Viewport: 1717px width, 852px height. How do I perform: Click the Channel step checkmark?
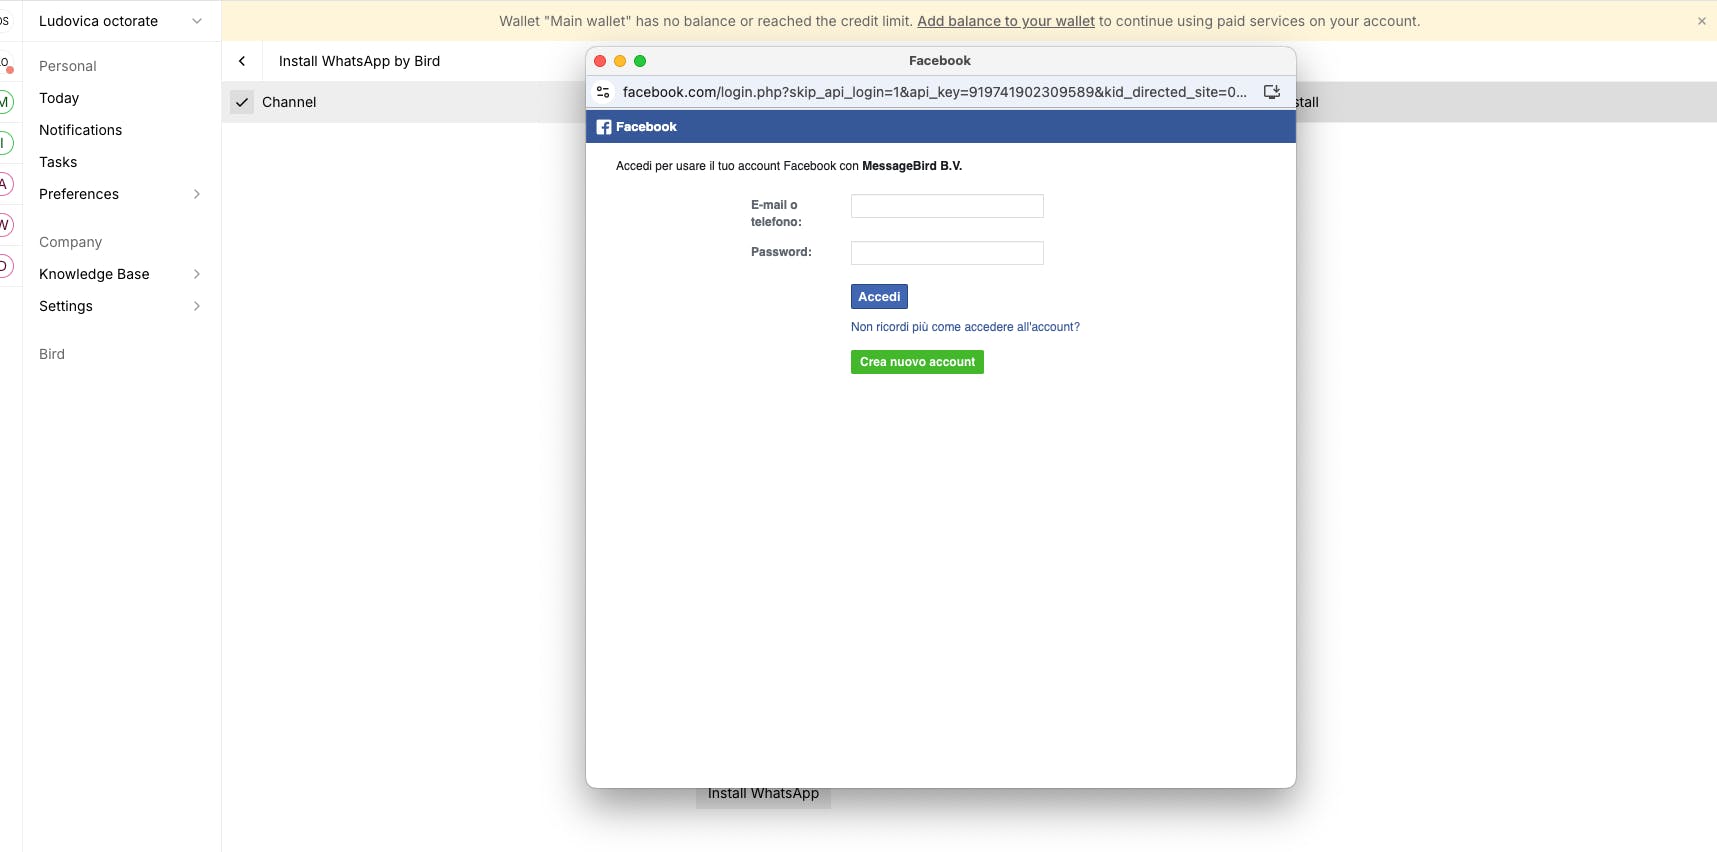242,102
